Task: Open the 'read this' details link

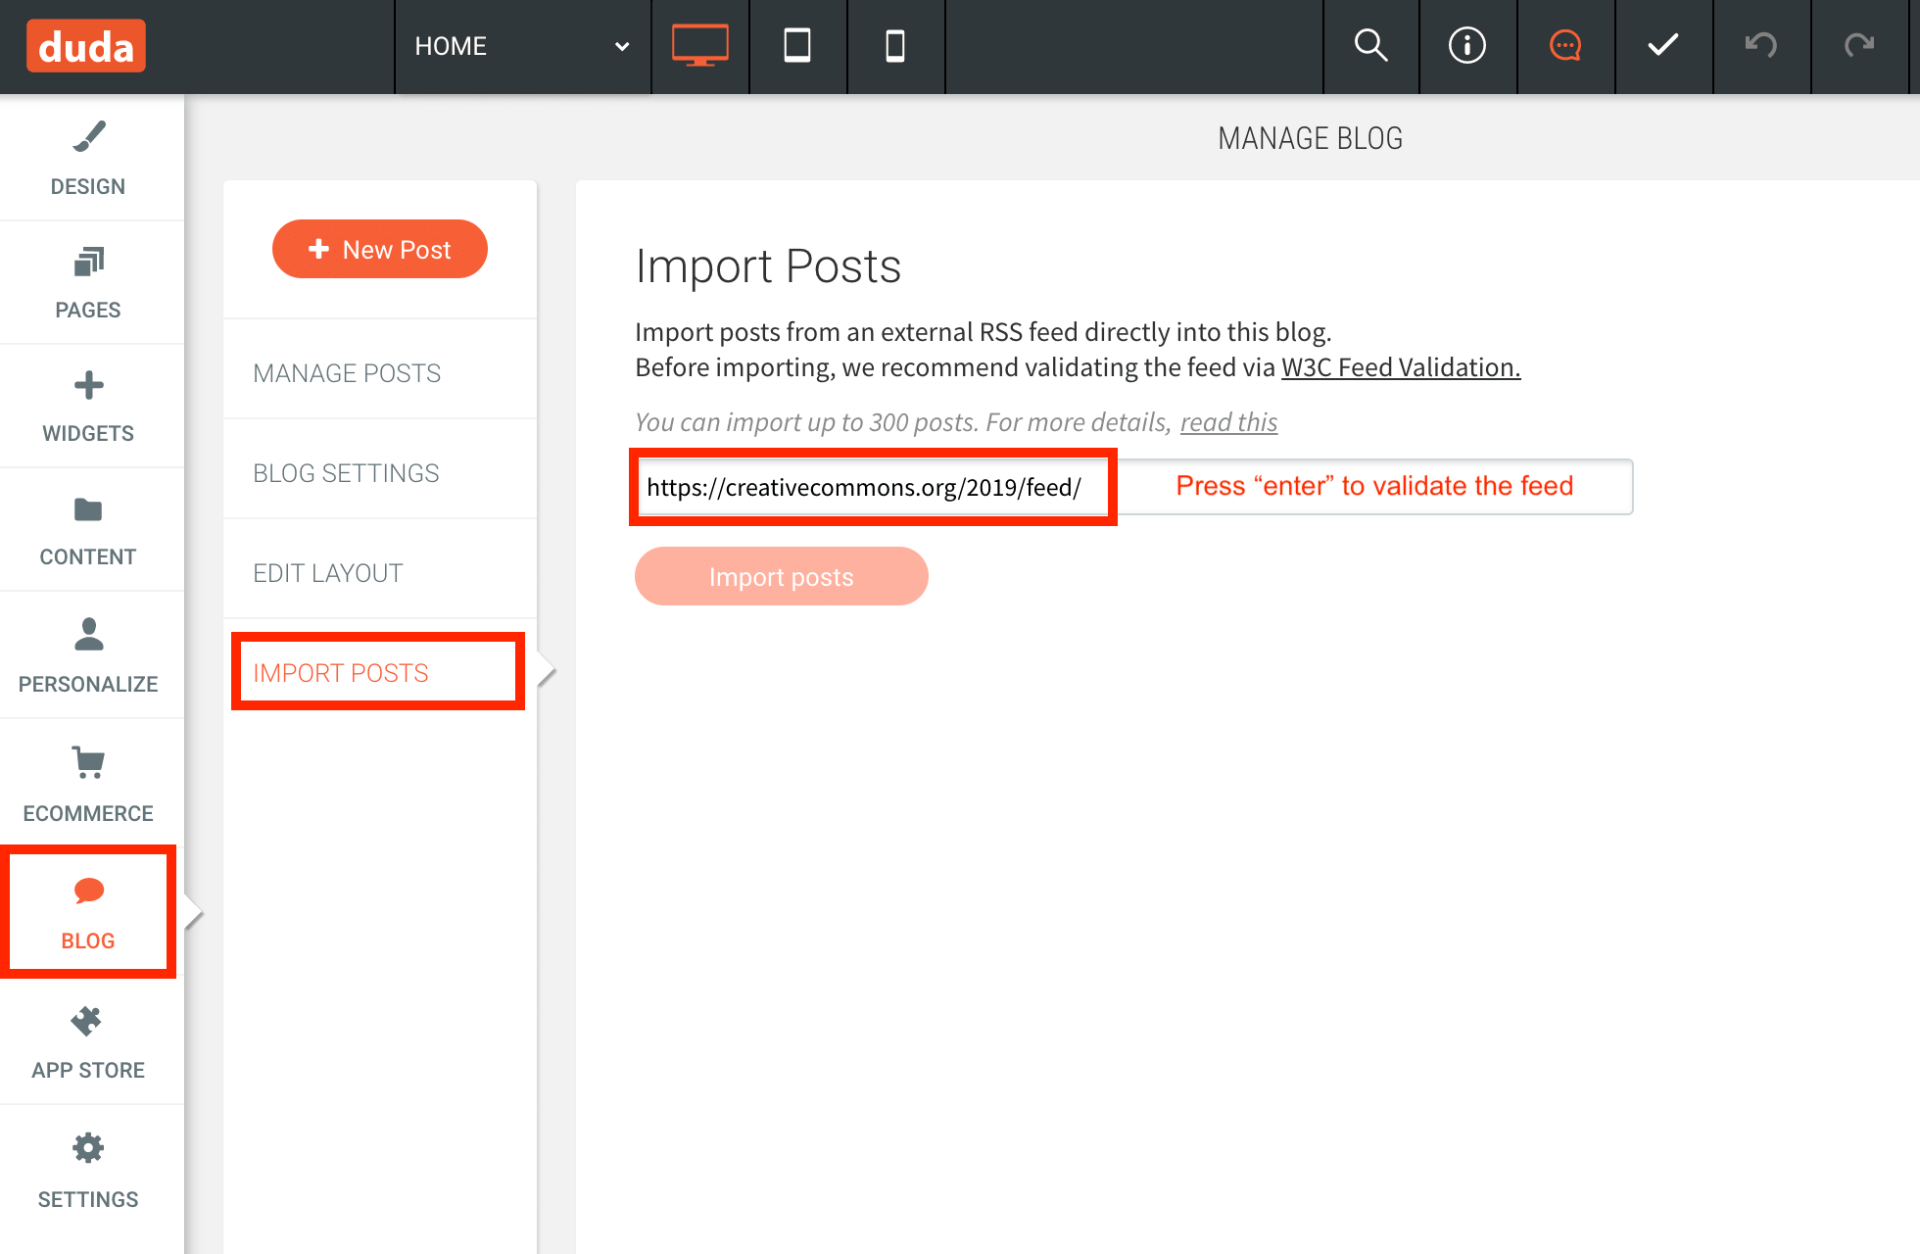Action: 1228,422
